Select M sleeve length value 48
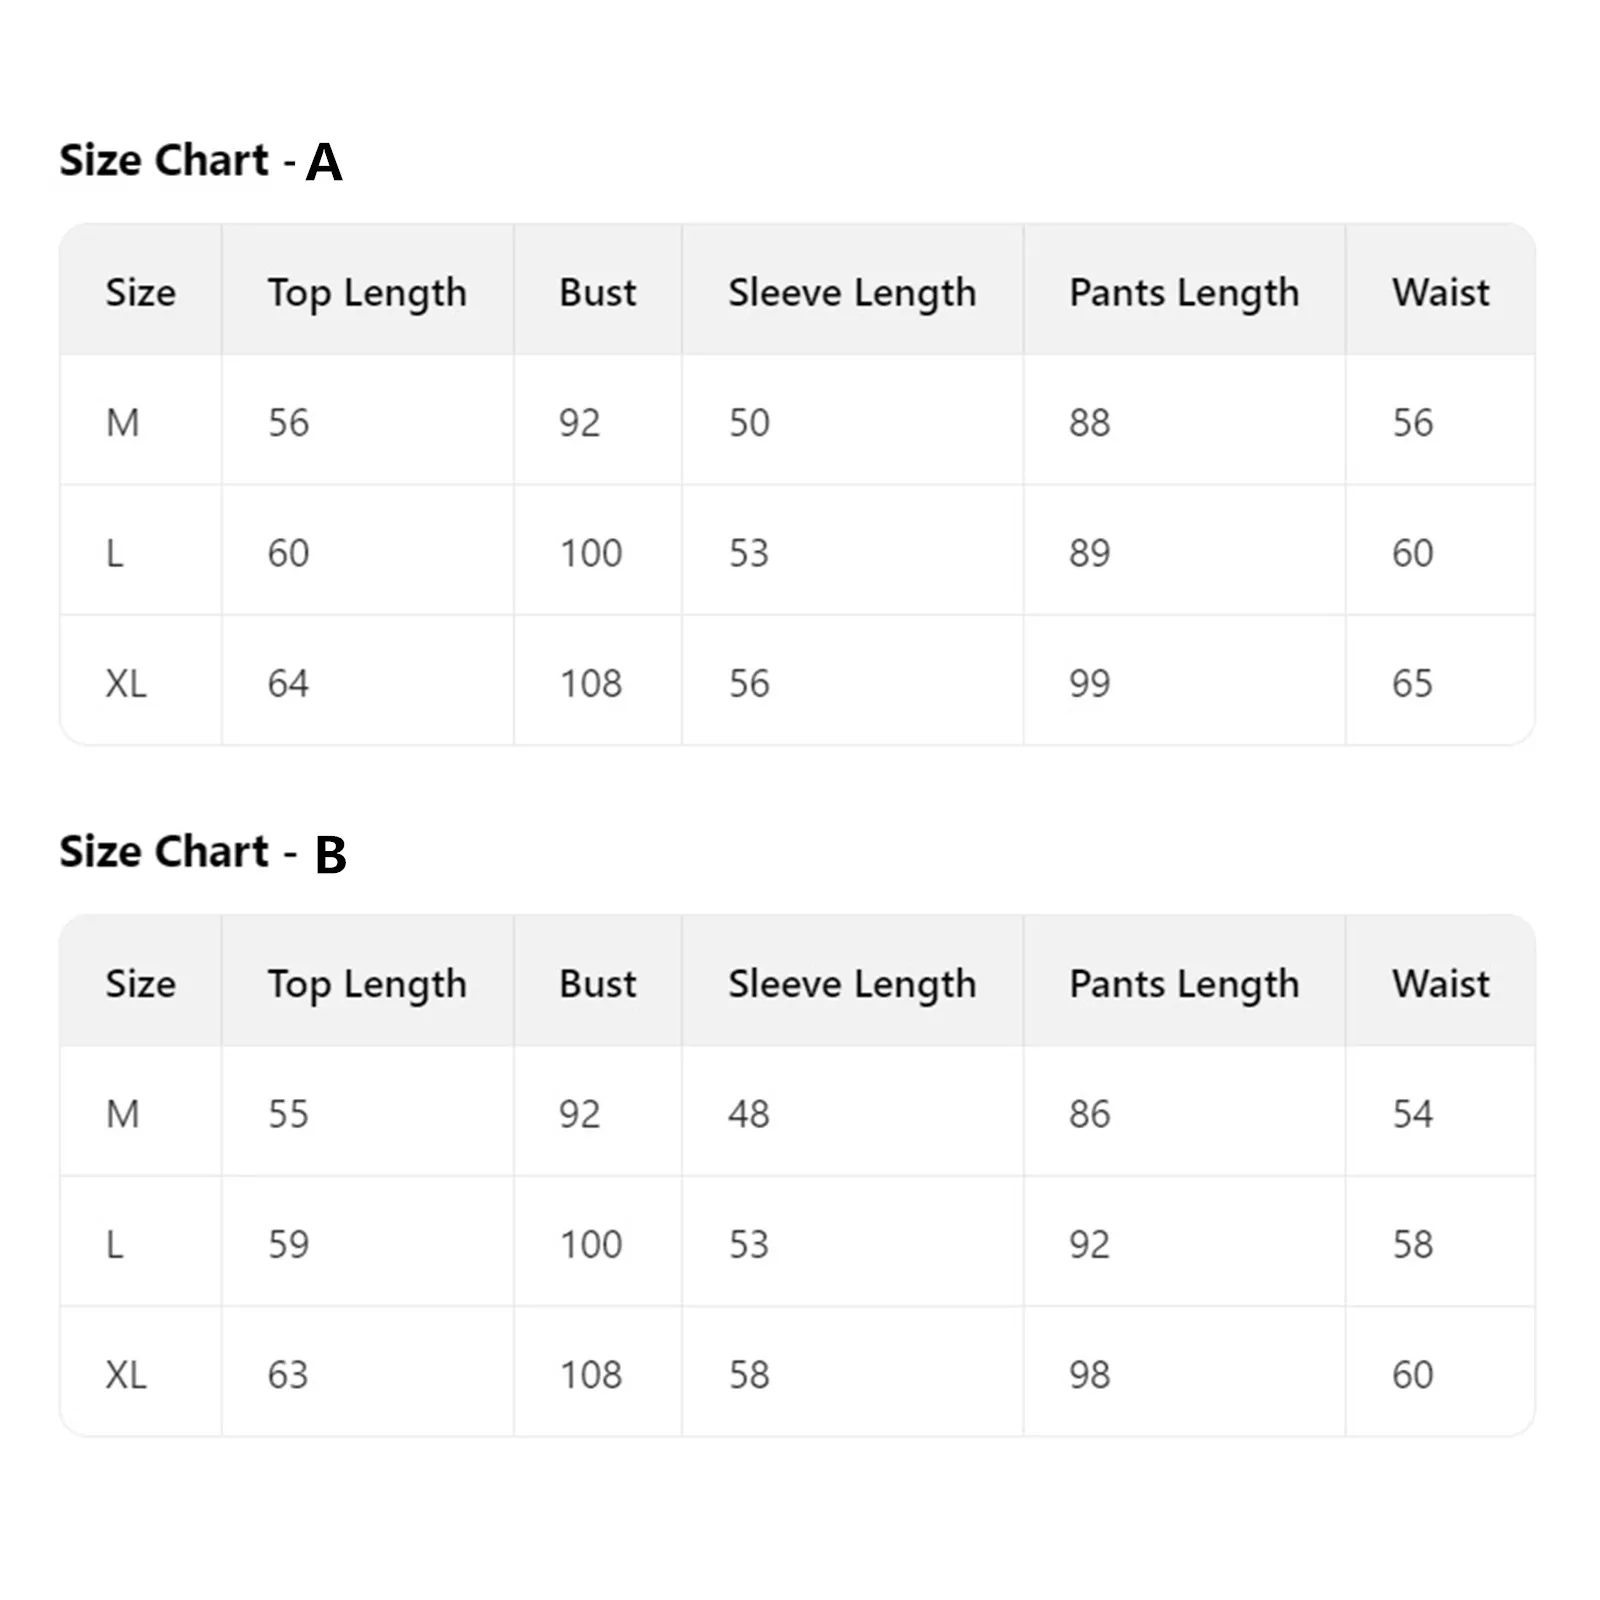Image resolution: width=1600 pixels, height=1600 pixels. (749, 1114)
